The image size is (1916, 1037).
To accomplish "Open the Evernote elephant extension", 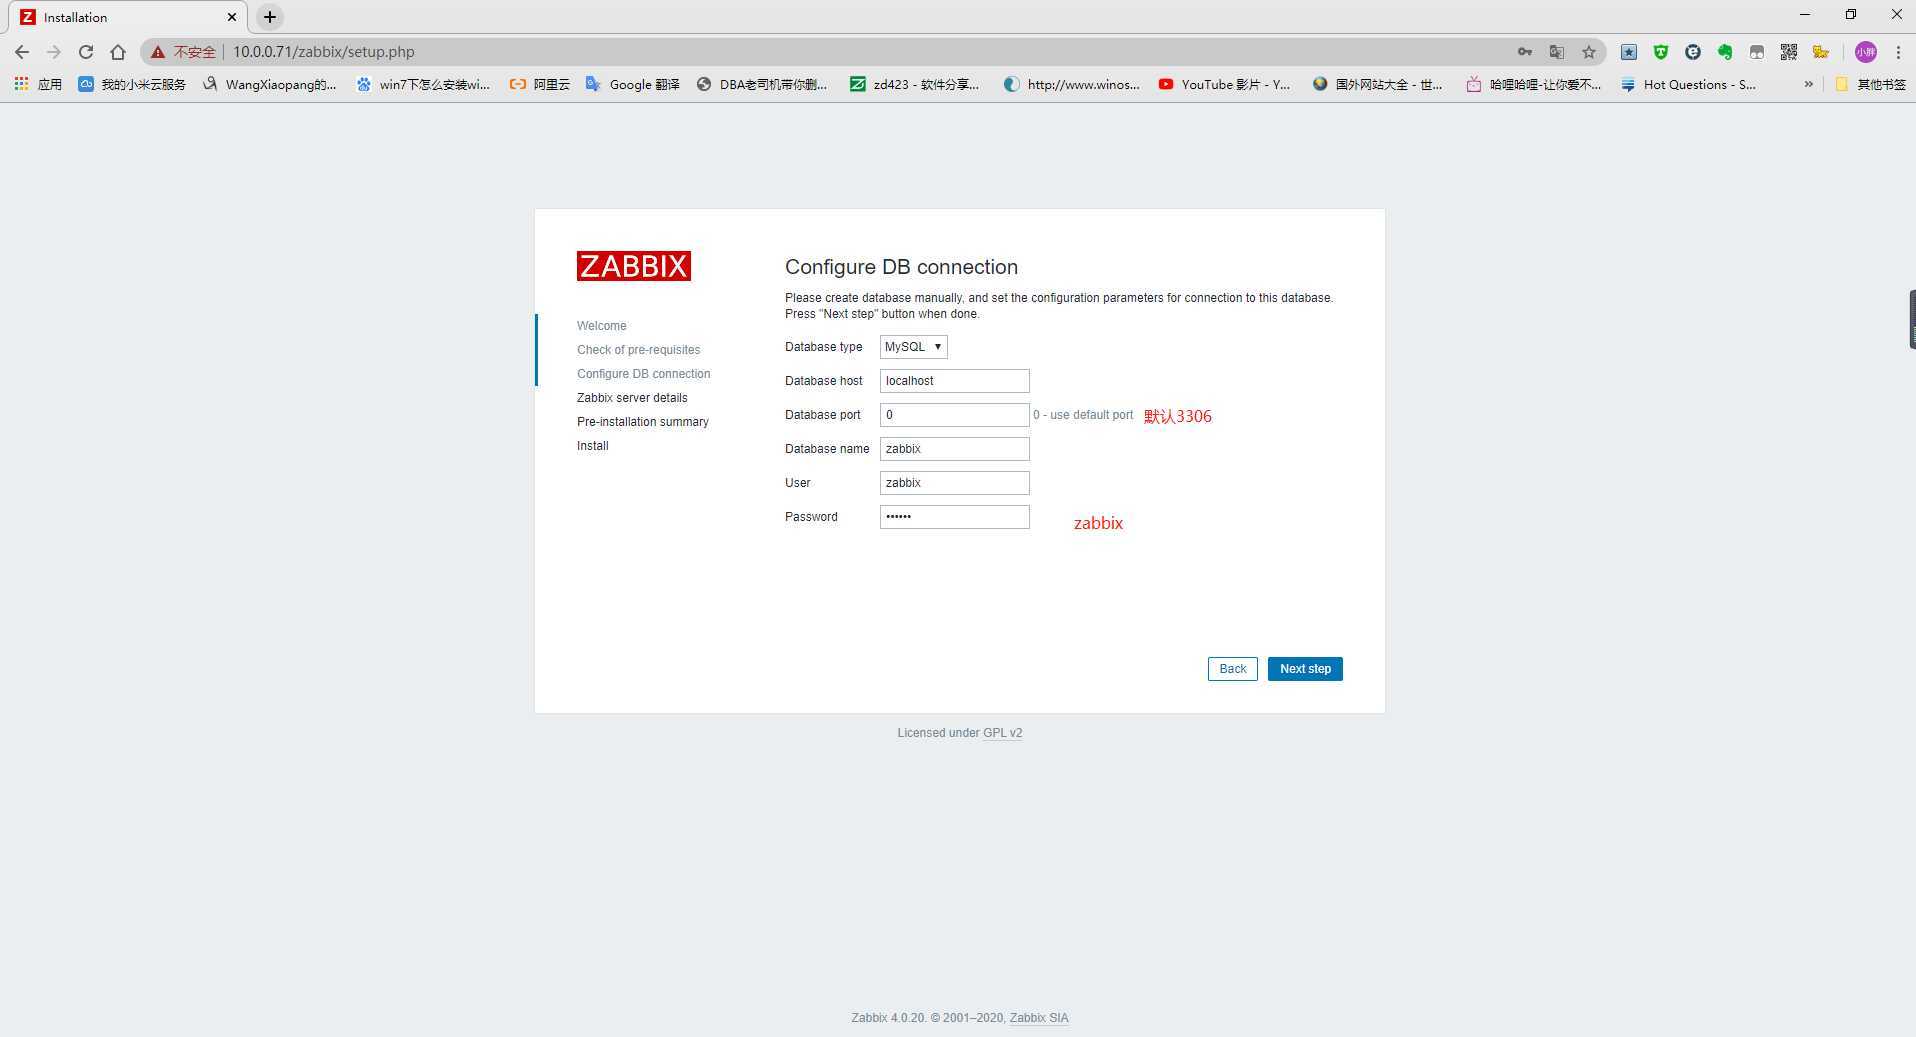I will [x=1725, y=52].
